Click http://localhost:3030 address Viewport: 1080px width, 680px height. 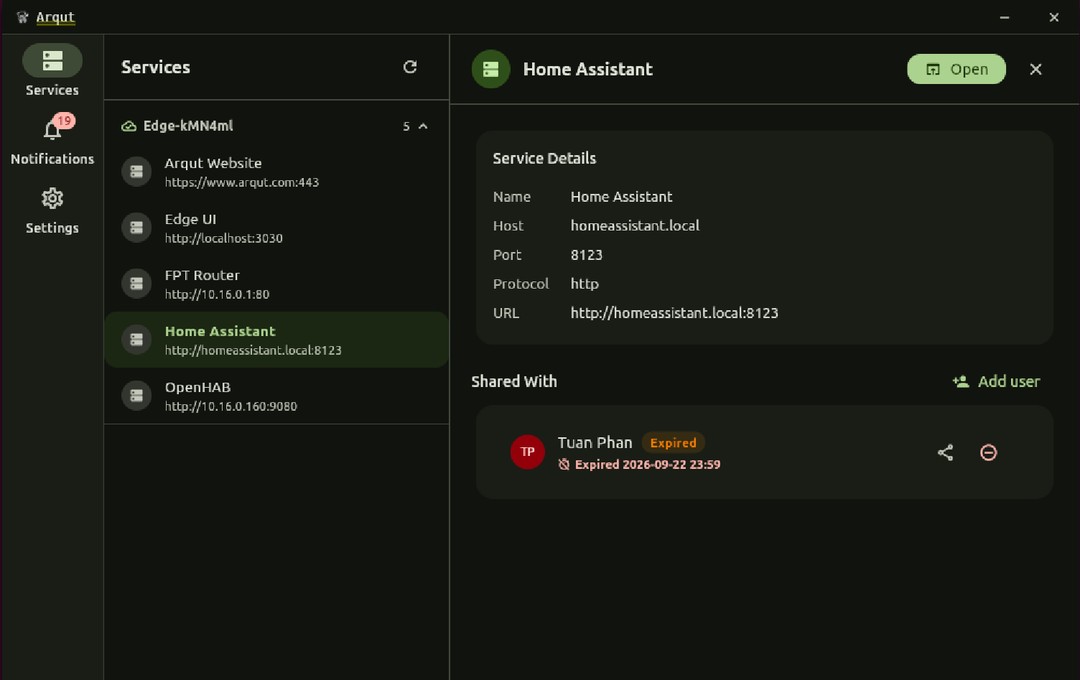tap(224, 238)
